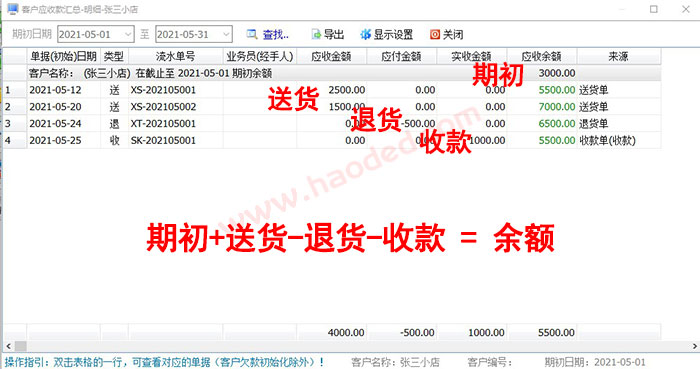
Task: Click the 显示设置 button label
Action: click(x=393, y=34)
